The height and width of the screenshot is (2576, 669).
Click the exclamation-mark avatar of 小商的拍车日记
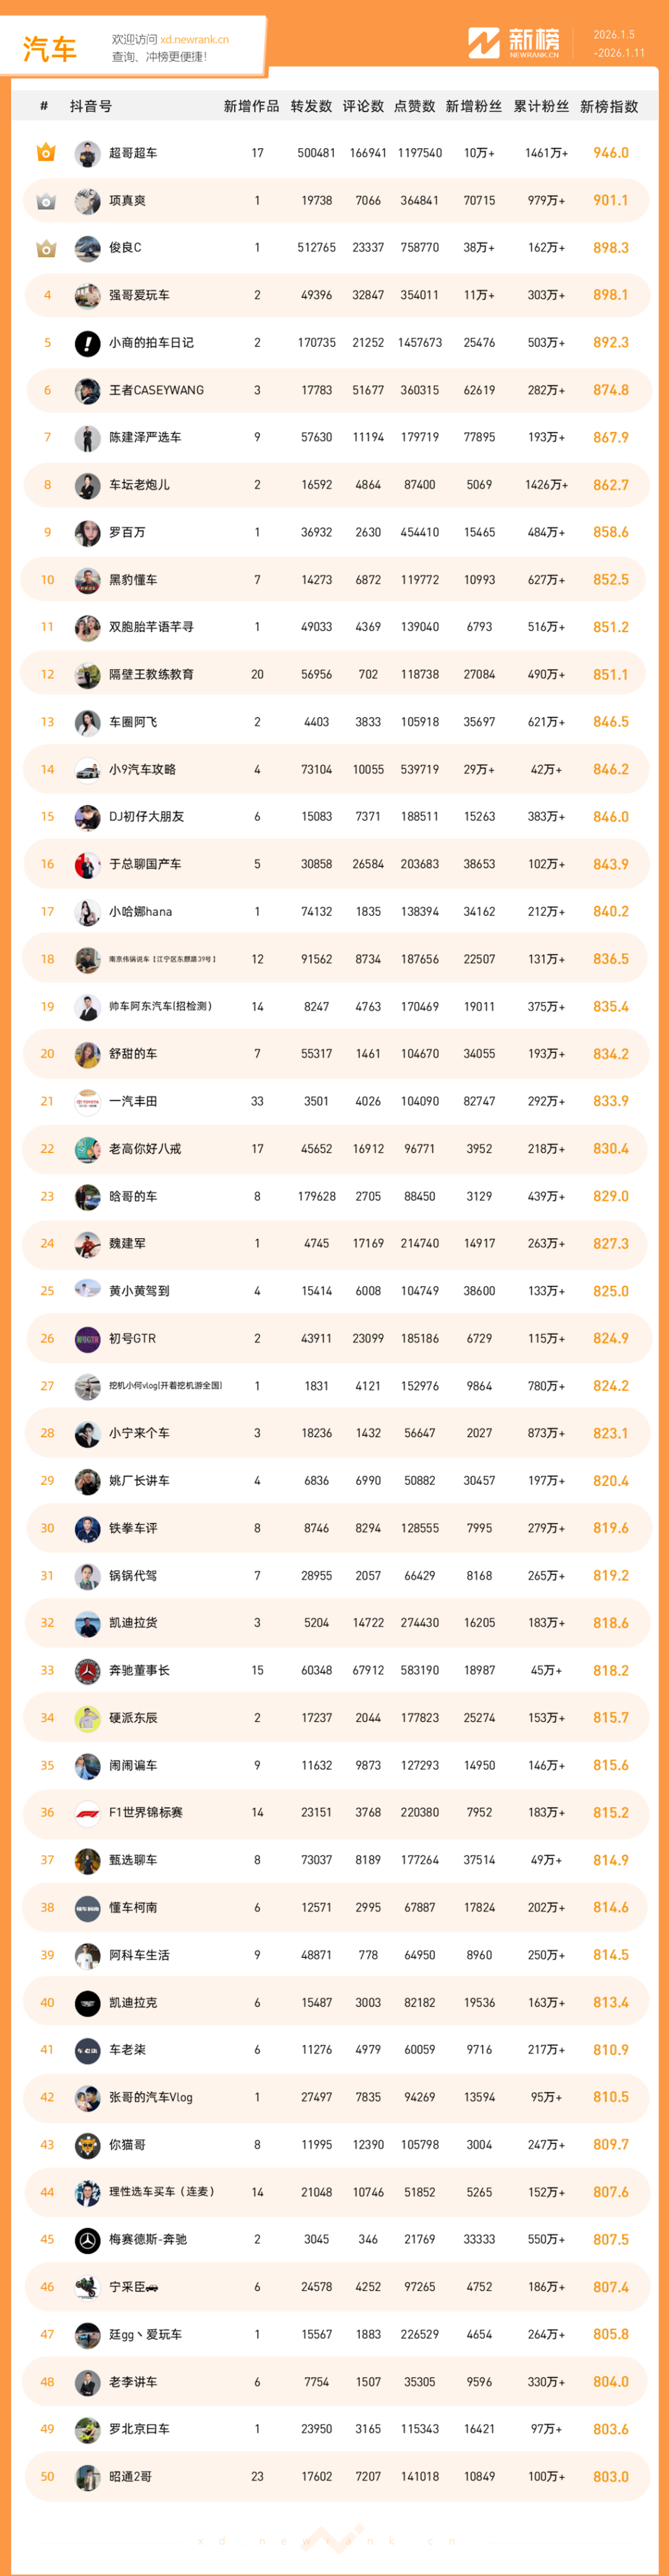tap(87, 343)
